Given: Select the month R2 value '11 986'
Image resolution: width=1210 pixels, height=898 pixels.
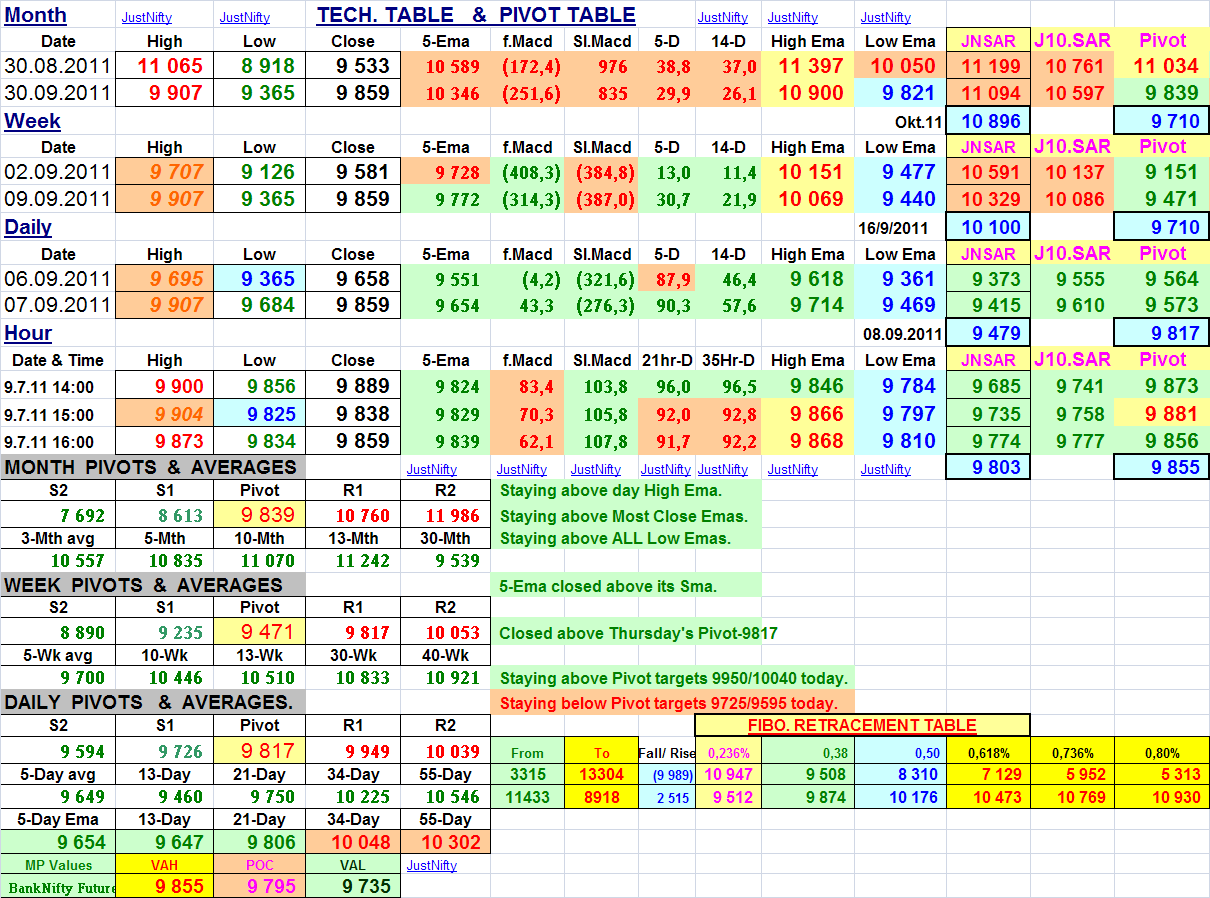Looking at the screenshot, I should [446, 515].
